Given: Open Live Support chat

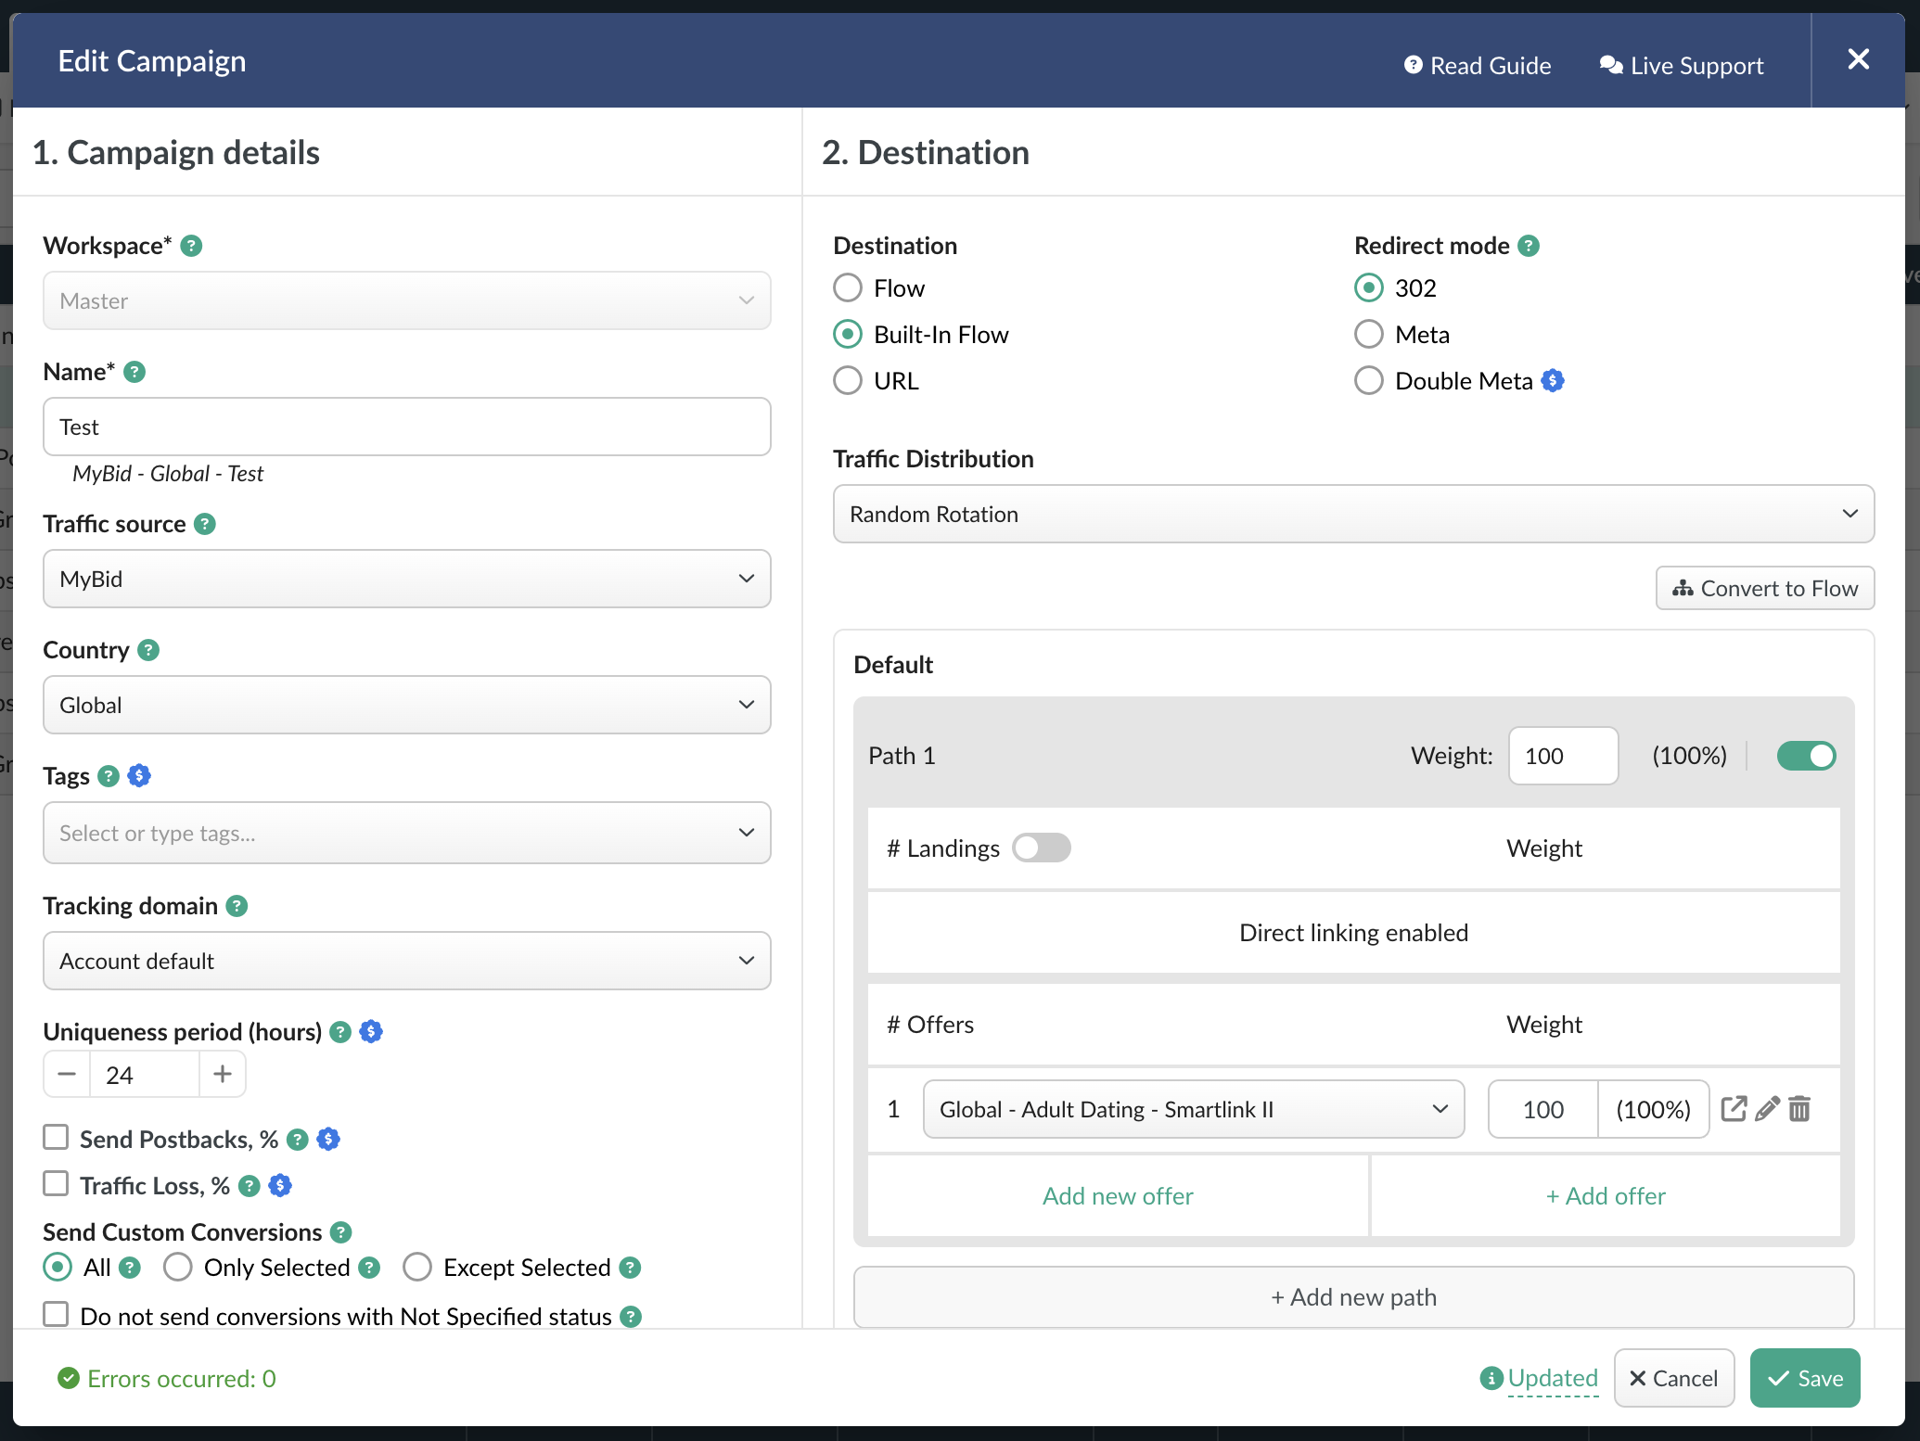Looking at the screenshot, I should 1681,66.
